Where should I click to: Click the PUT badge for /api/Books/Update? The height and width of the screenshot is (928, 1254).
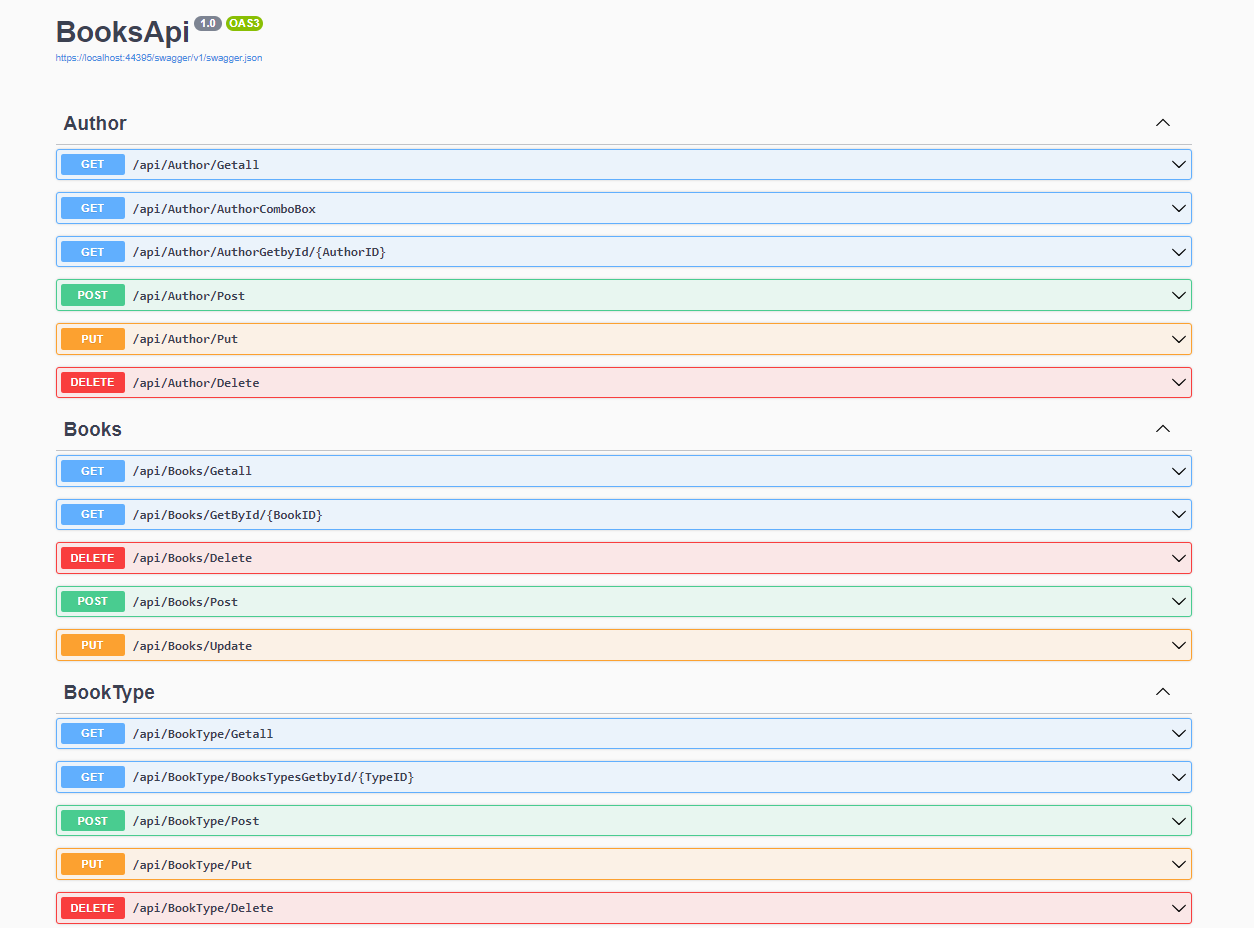(x=93, y=646)
